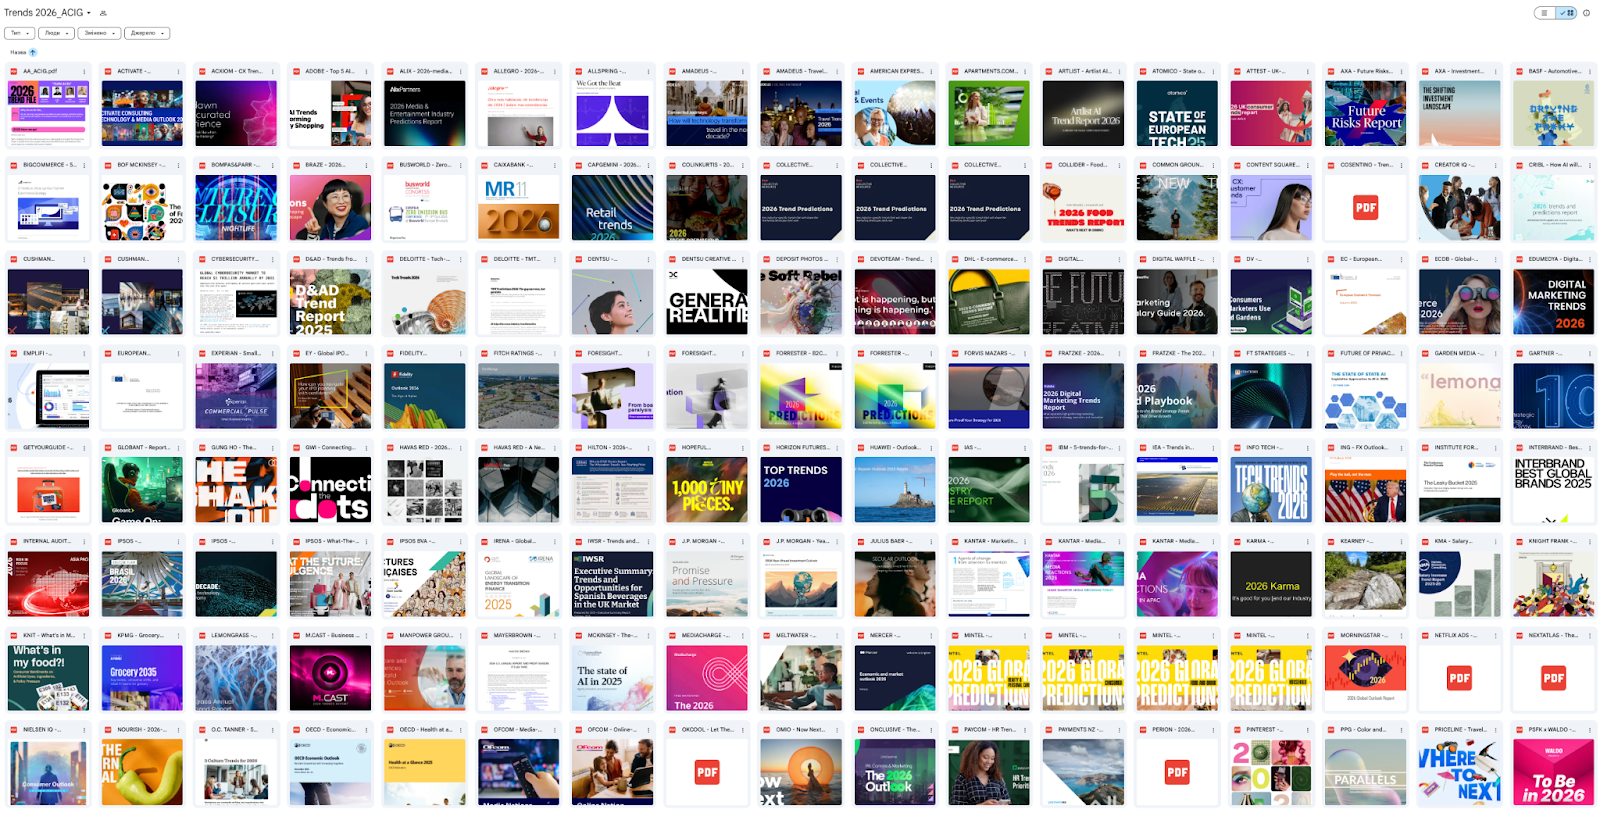This screenshot has height=813, width=1600.
Task: Open the KPMG Grocery 2035 thumbnail
Action: tap(142, 677)
